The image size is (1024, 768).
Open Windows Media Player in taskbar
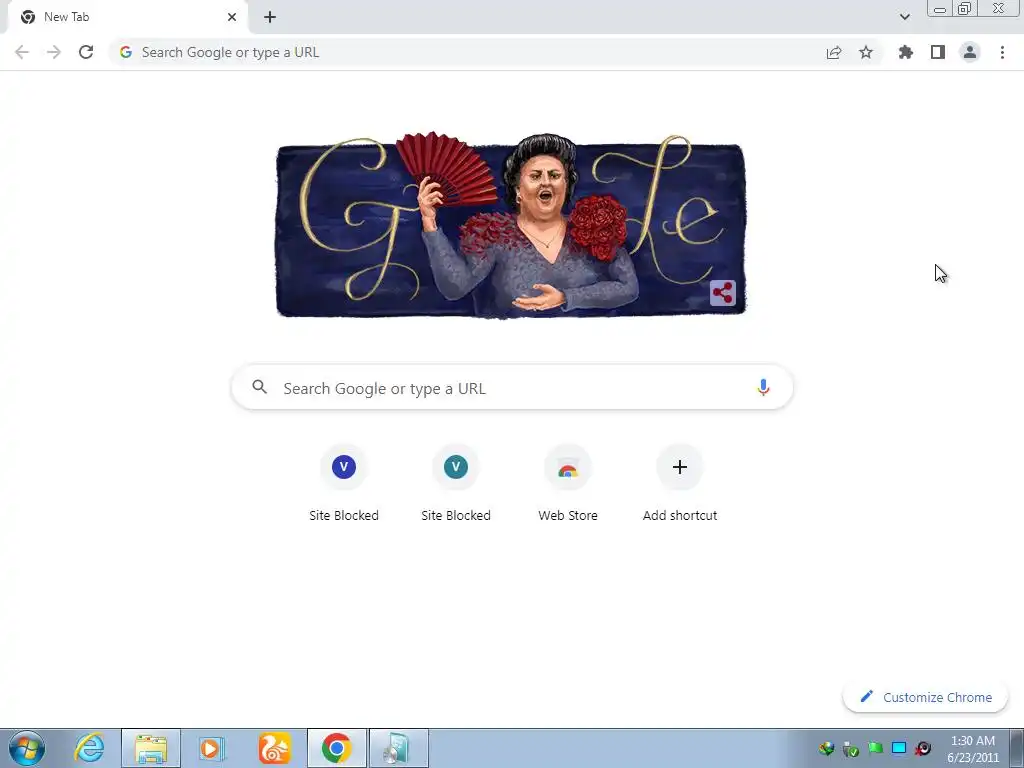tap(212, 748)
